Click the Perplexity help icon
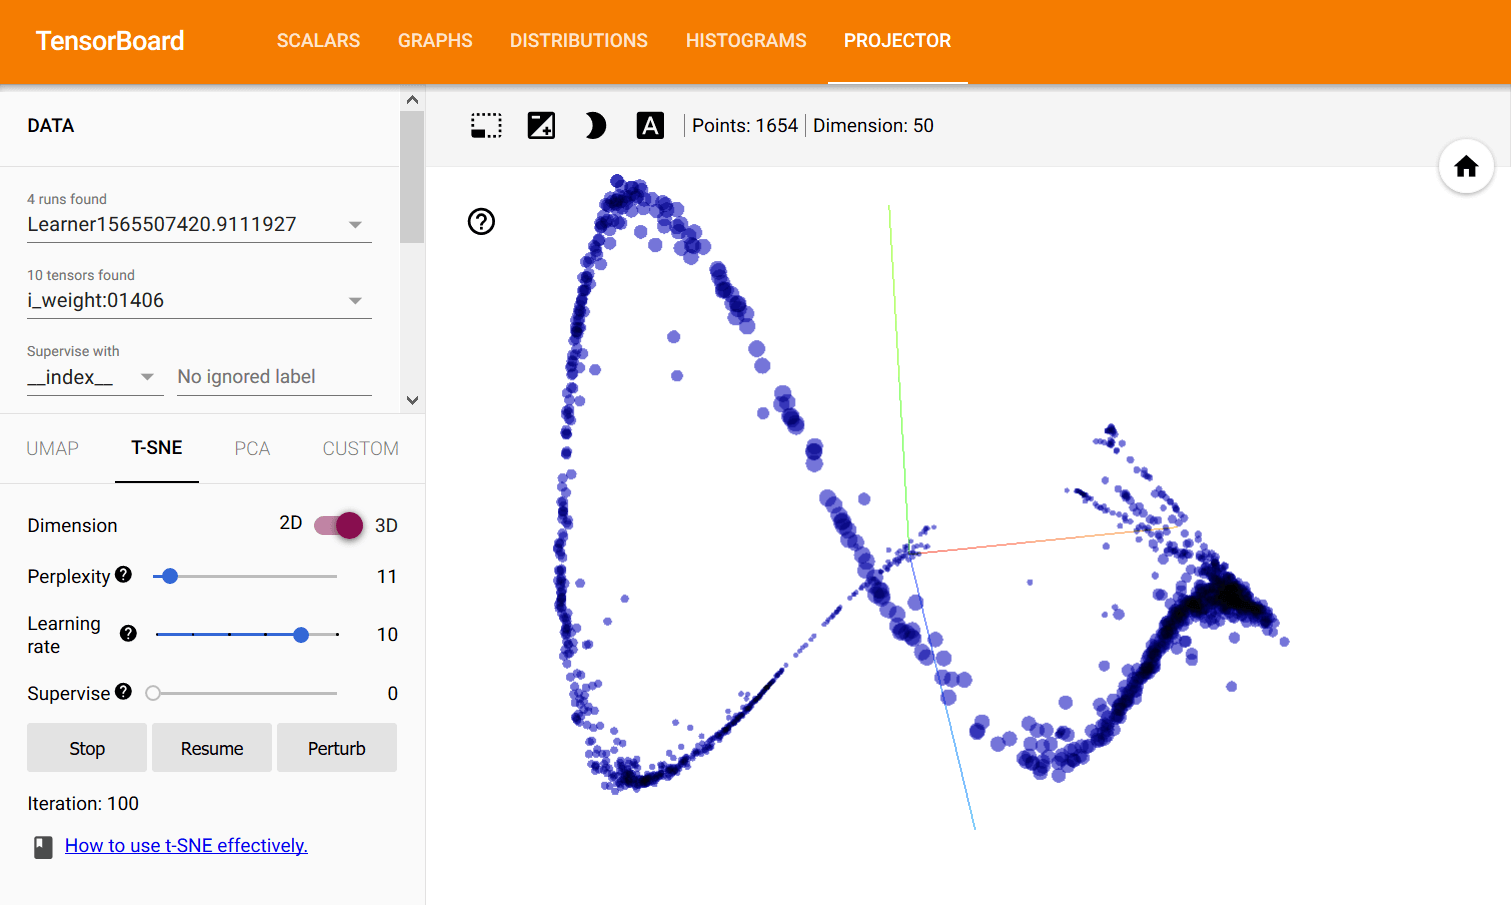Viewport: 1511px width, 905px height. [x=123, y=574]
